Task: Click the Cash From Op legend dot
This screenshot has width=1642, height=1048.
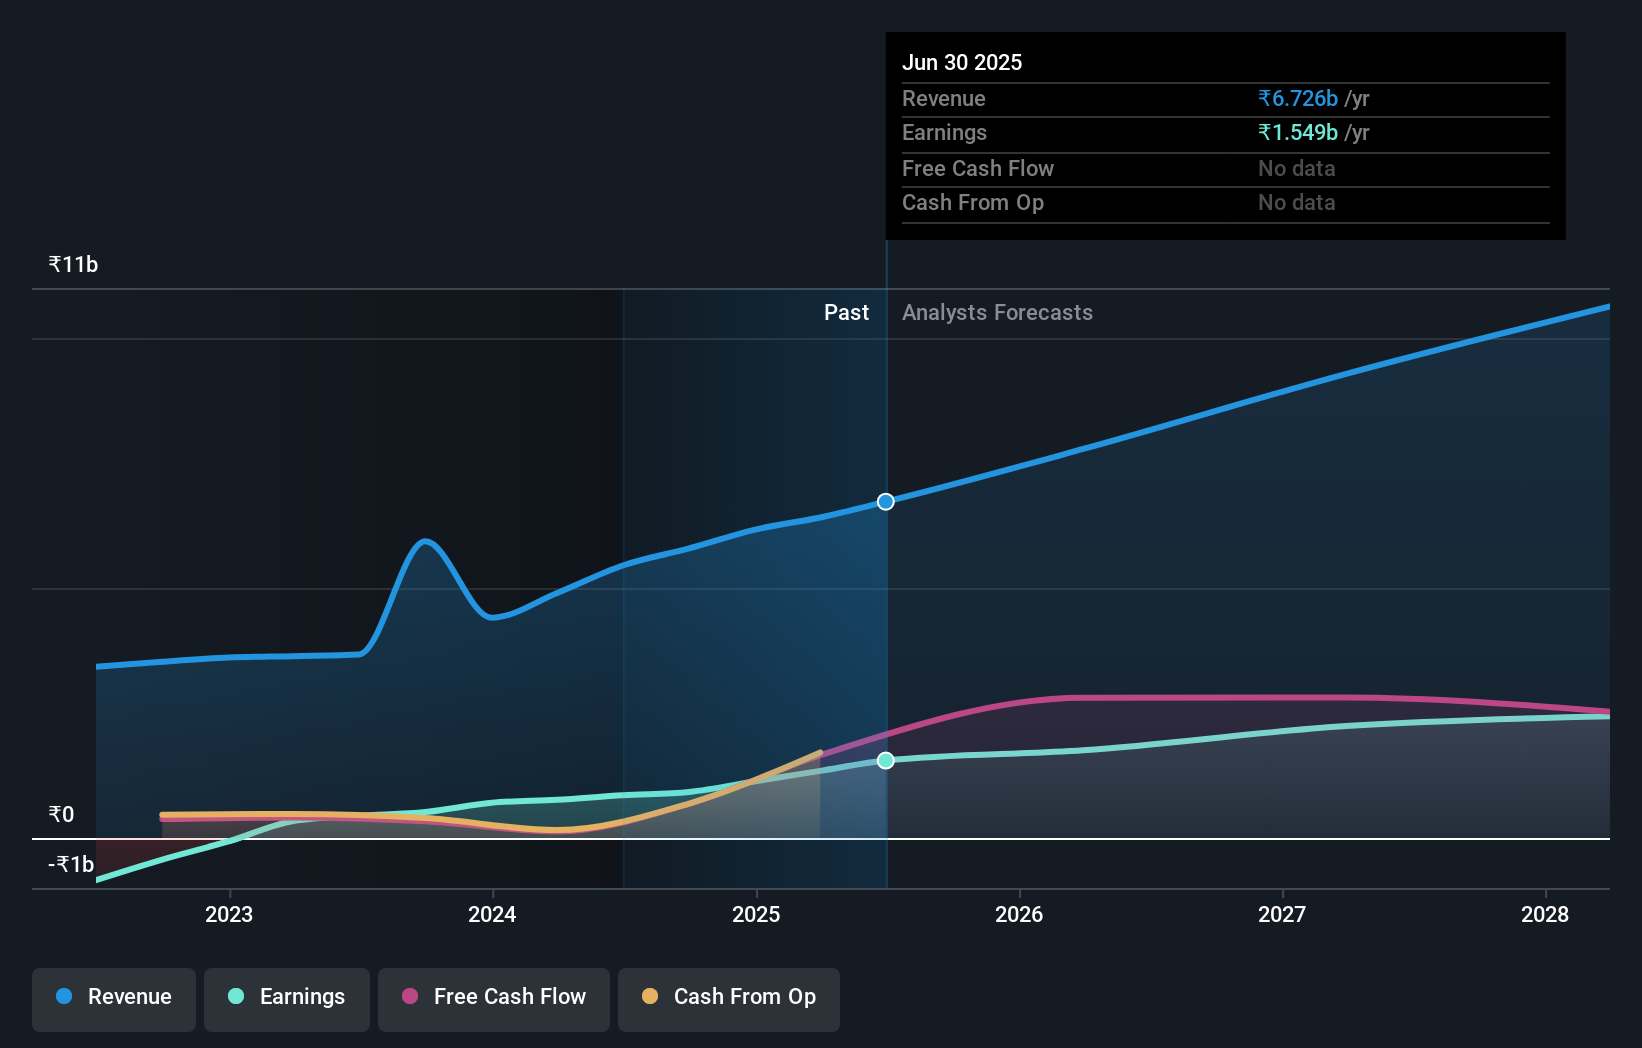Action: [649, 996]
